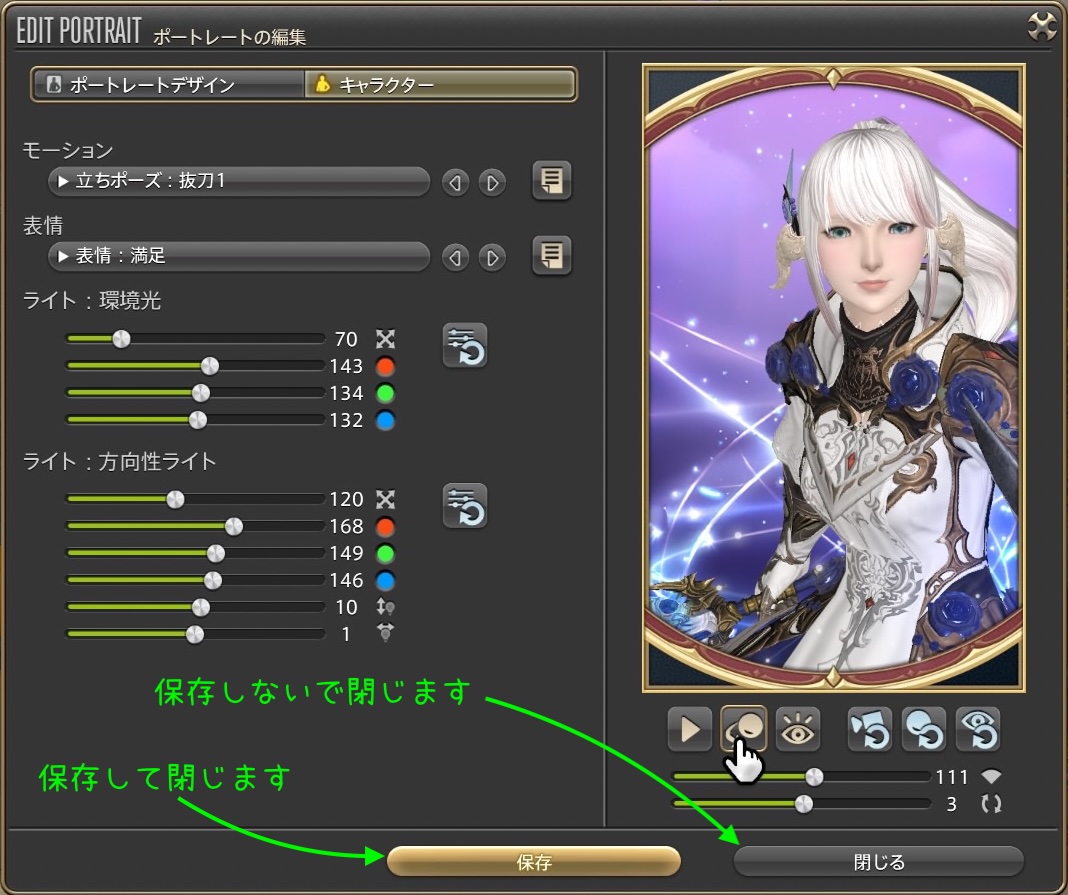This screenshot has height=895, width=1068.
Task: Toggle the eyes-toward-camera button
Action: click(x=797, y=729)
